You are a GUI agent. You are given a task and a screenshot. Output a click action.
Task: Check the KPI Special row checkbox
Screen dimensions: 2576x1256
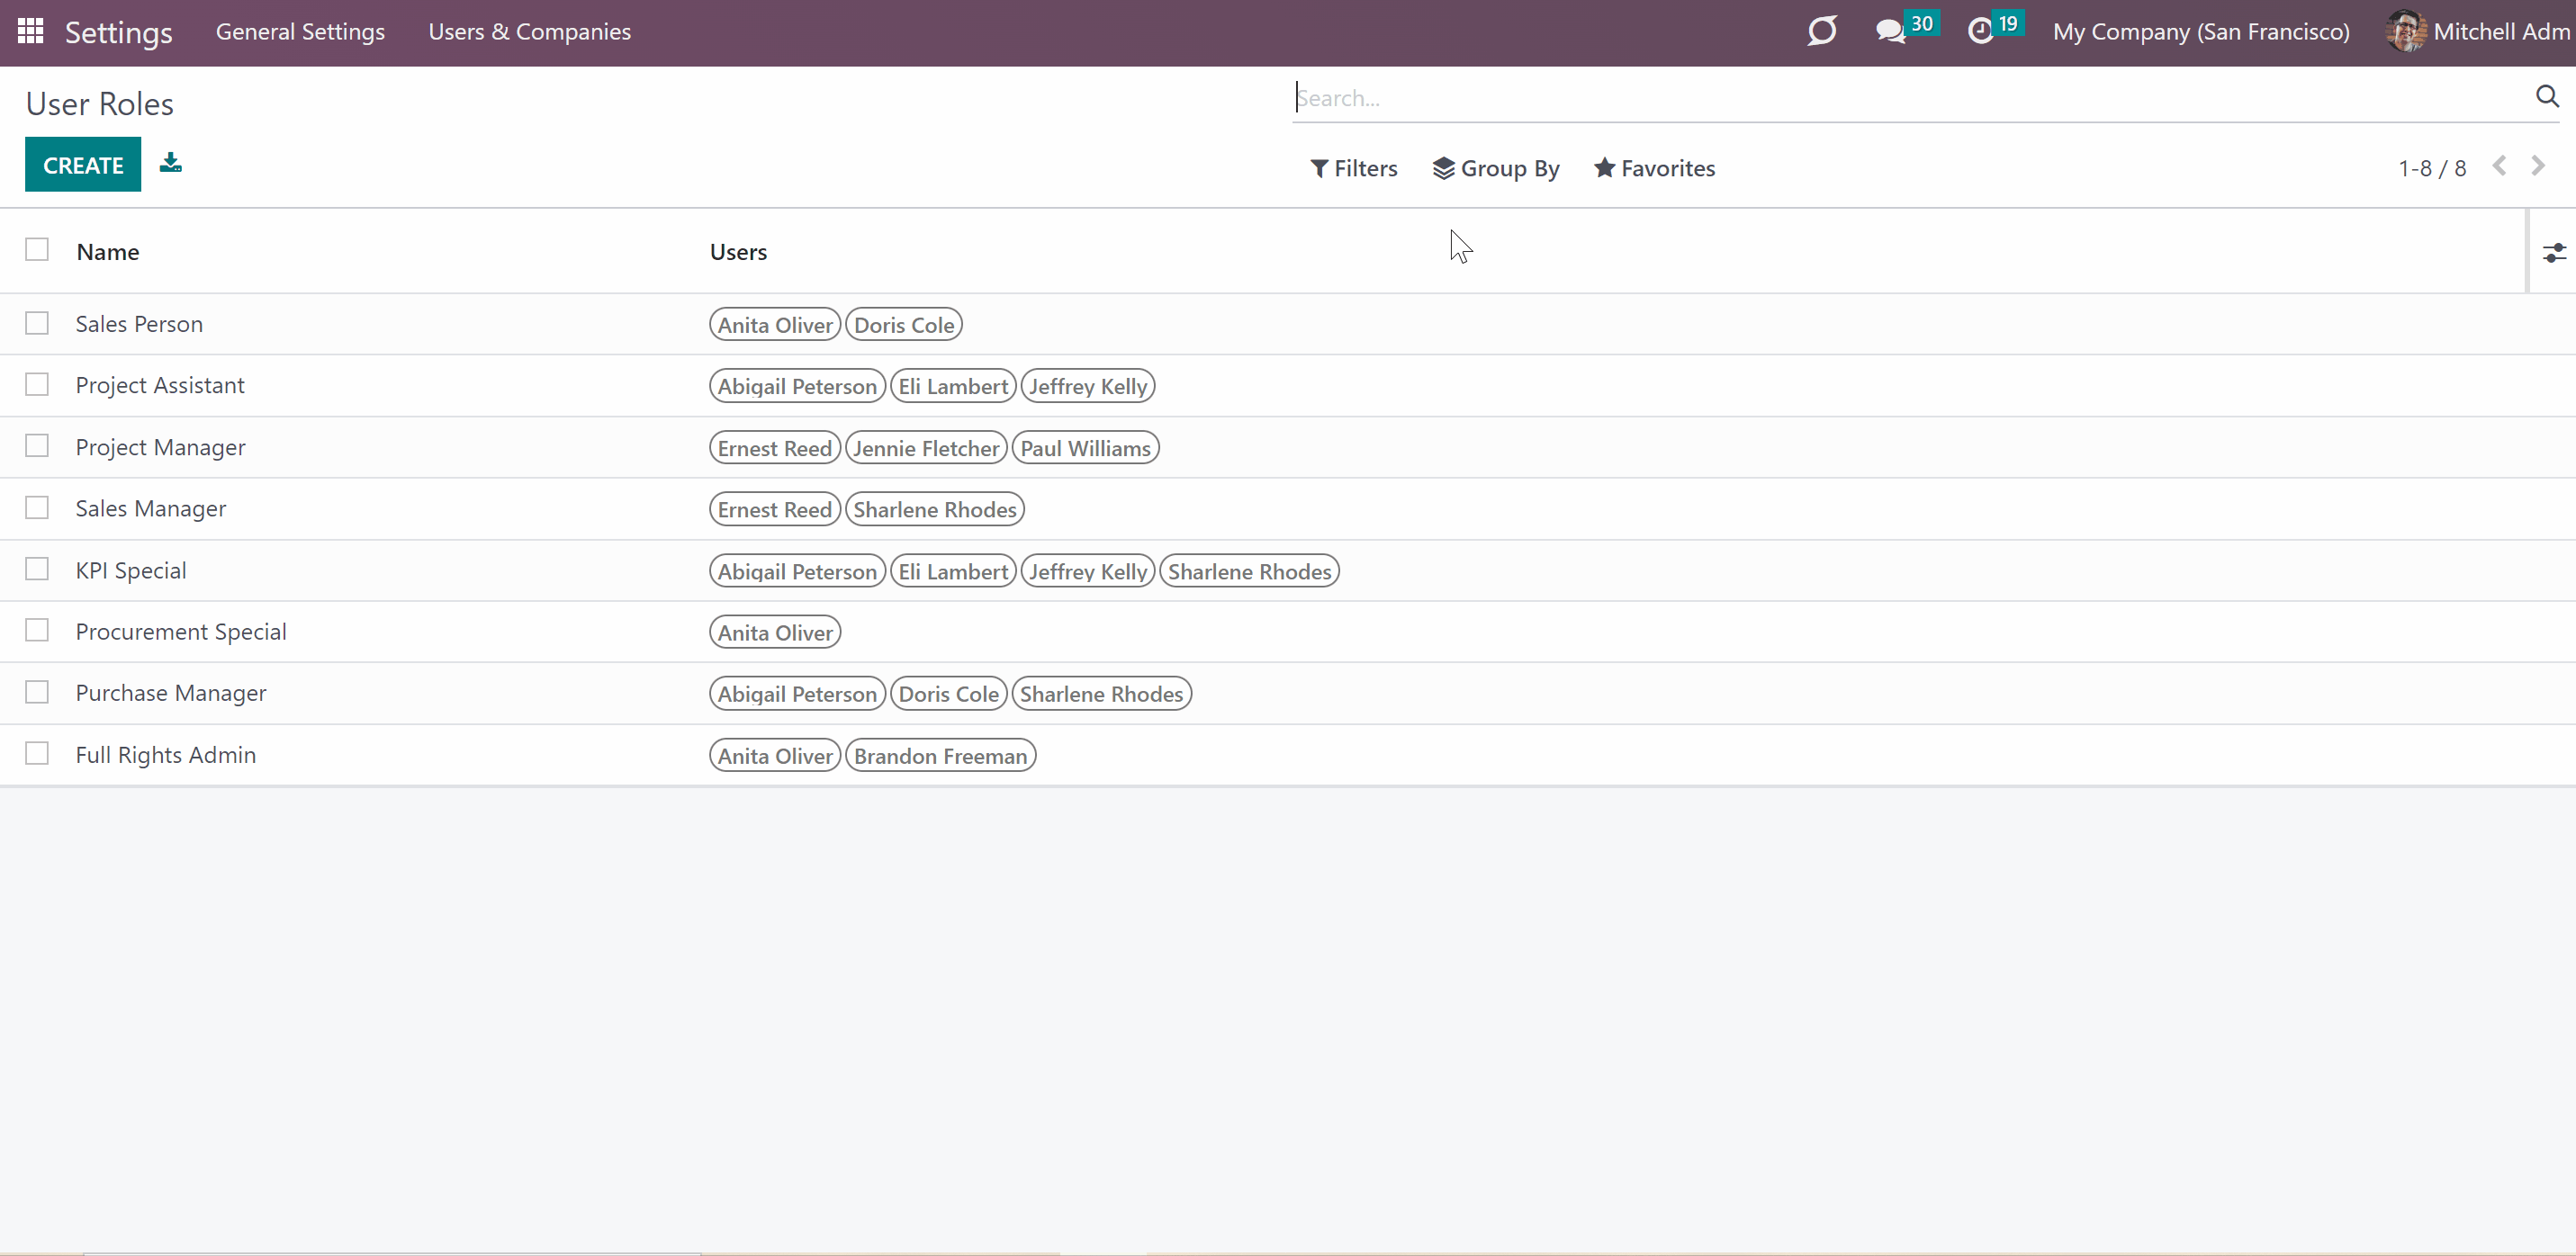[37, 569]
